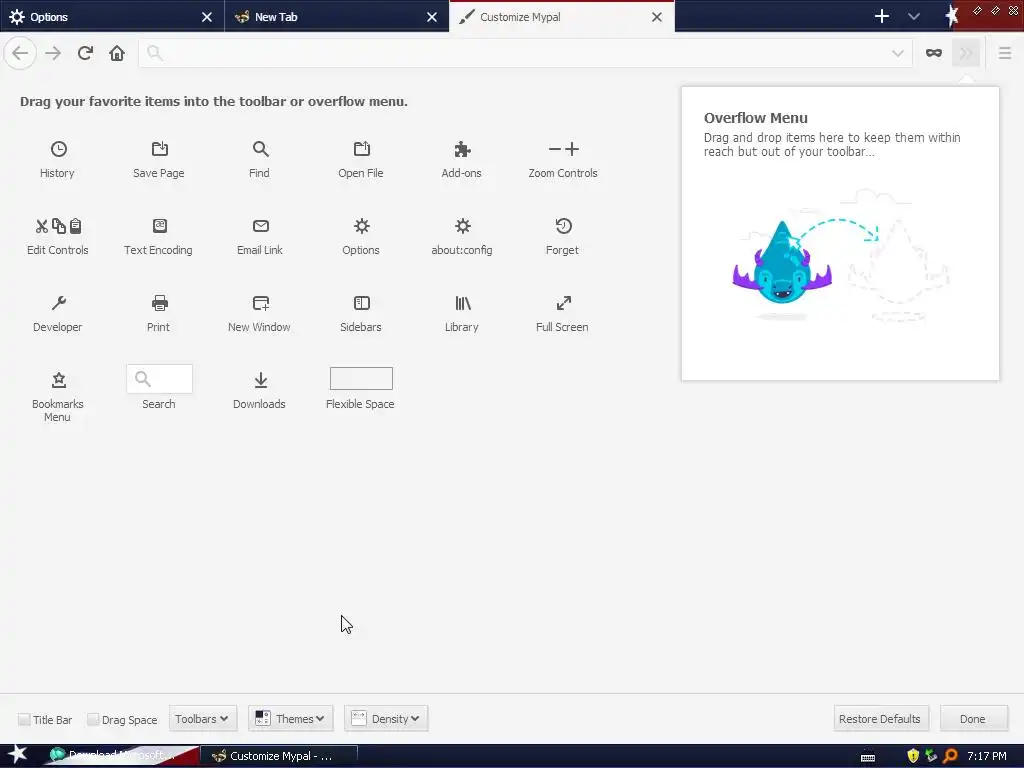Viewport: 1024px width, 768px height.
Task: Pick the Print icon
Action: coord(159,303)
